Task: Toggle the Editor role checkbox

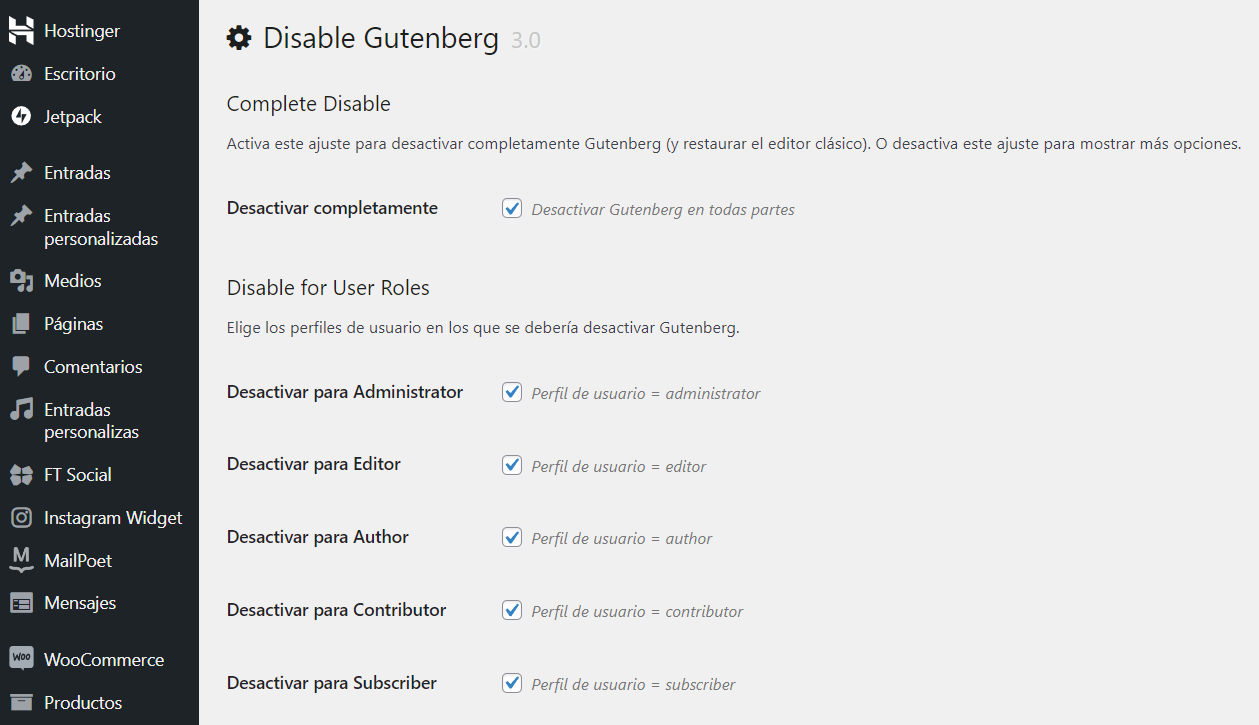Action: pos(512,465)
